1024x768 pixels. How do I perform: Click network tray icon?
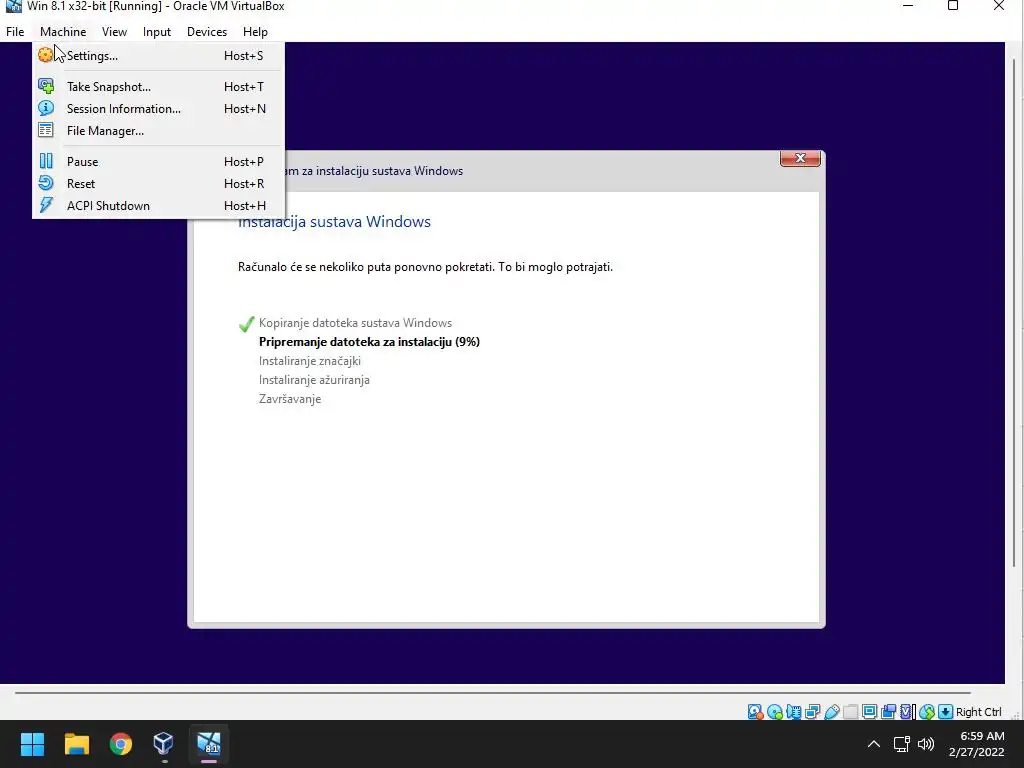902,743
